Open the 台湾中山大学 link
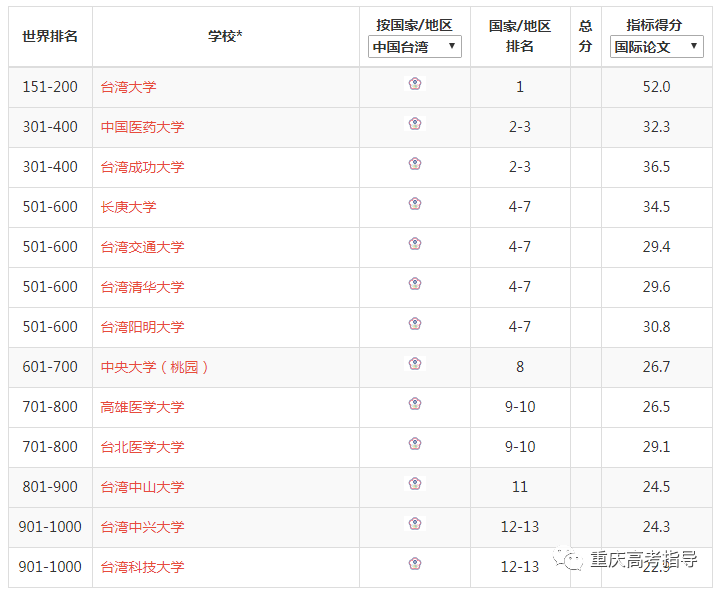Image resolution: width=721 pixels, height=592 pixels. point(142,488)
